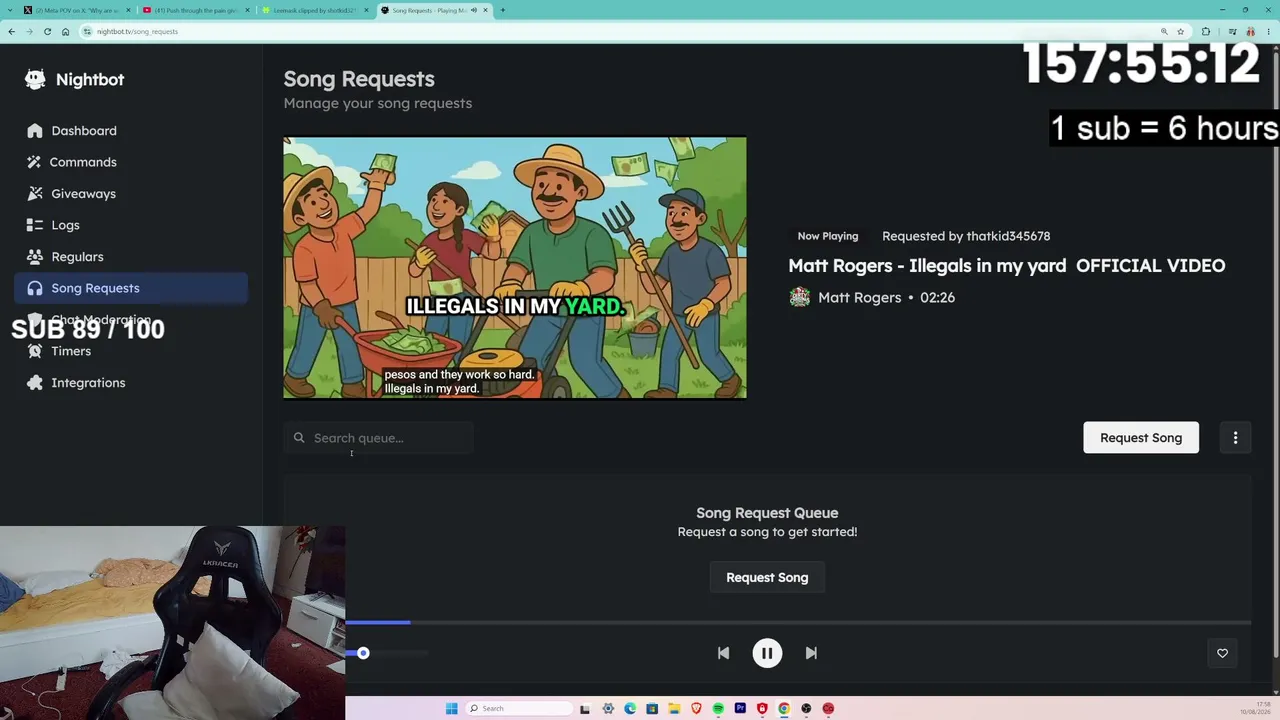
Task: Click the address bar URL nightbot.tv
Action: [137, 31]
